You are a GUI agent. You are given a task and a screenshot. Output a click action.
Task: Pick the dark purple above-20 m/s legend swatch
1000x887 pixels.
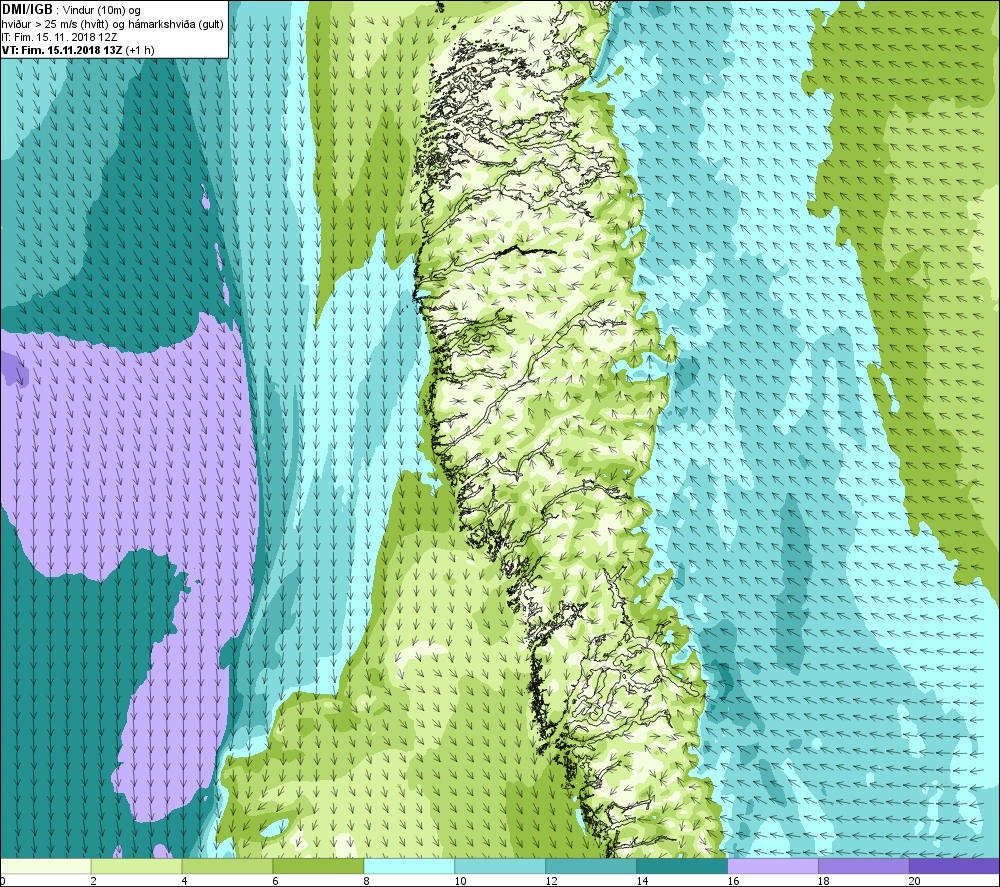pyautogui.click(x=954, y=866)
